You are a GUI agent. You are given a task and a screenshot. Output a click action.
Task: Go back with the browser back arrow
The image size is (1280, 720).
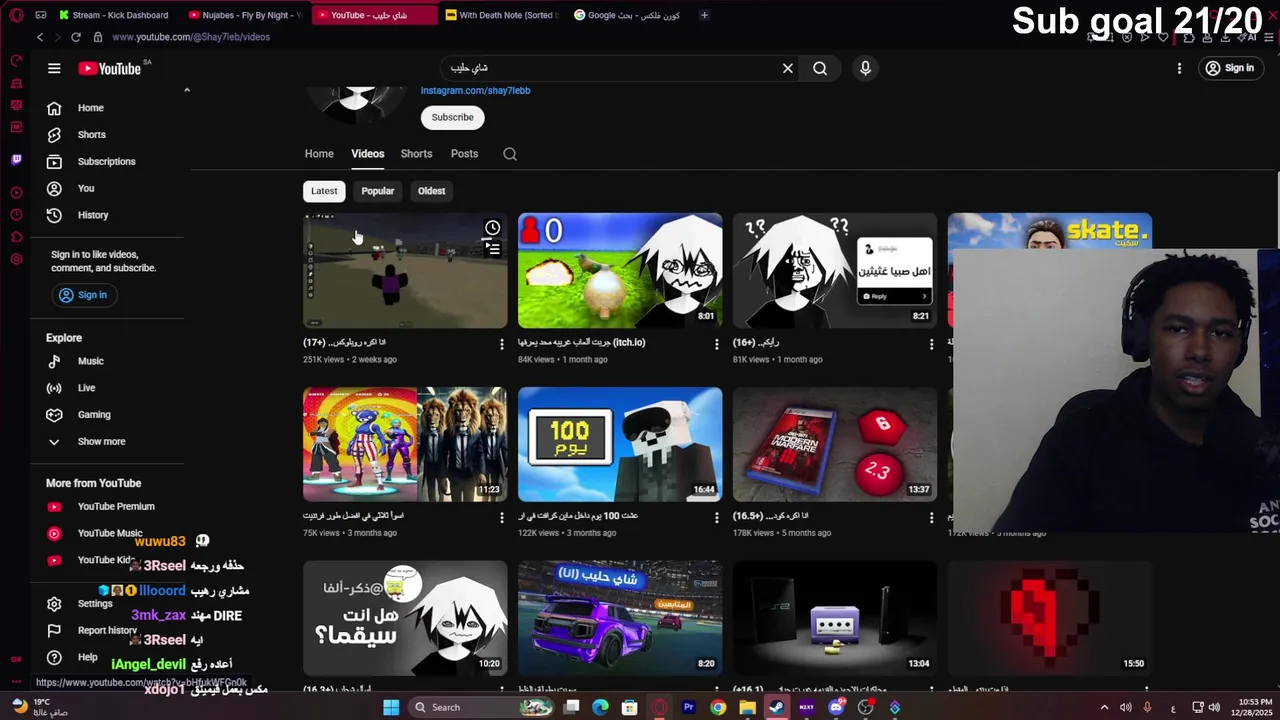pyautogui.click(x=40, y=37)
